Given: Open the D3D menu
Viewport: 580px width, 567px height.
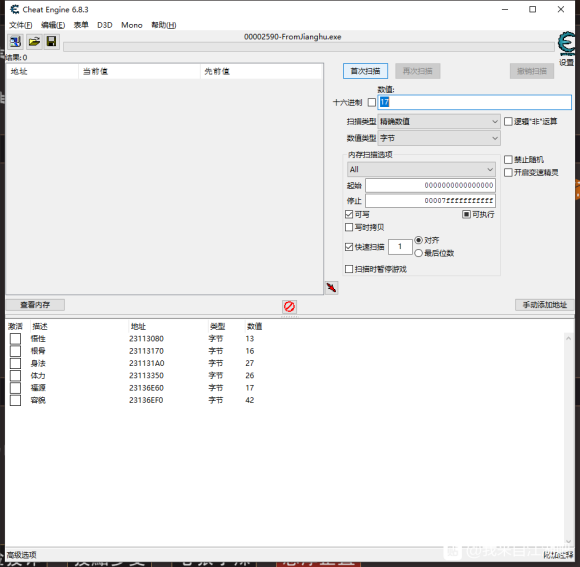Looking at the screenshot, I should [105, 25].
